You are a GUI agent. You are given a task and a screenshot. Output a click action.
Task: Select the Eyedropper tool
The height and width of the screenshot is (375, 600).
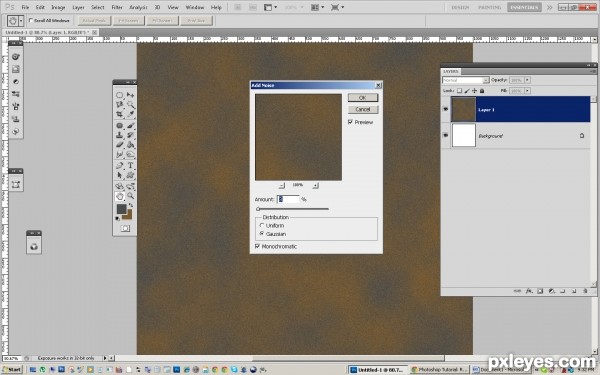tap(130, 114)
